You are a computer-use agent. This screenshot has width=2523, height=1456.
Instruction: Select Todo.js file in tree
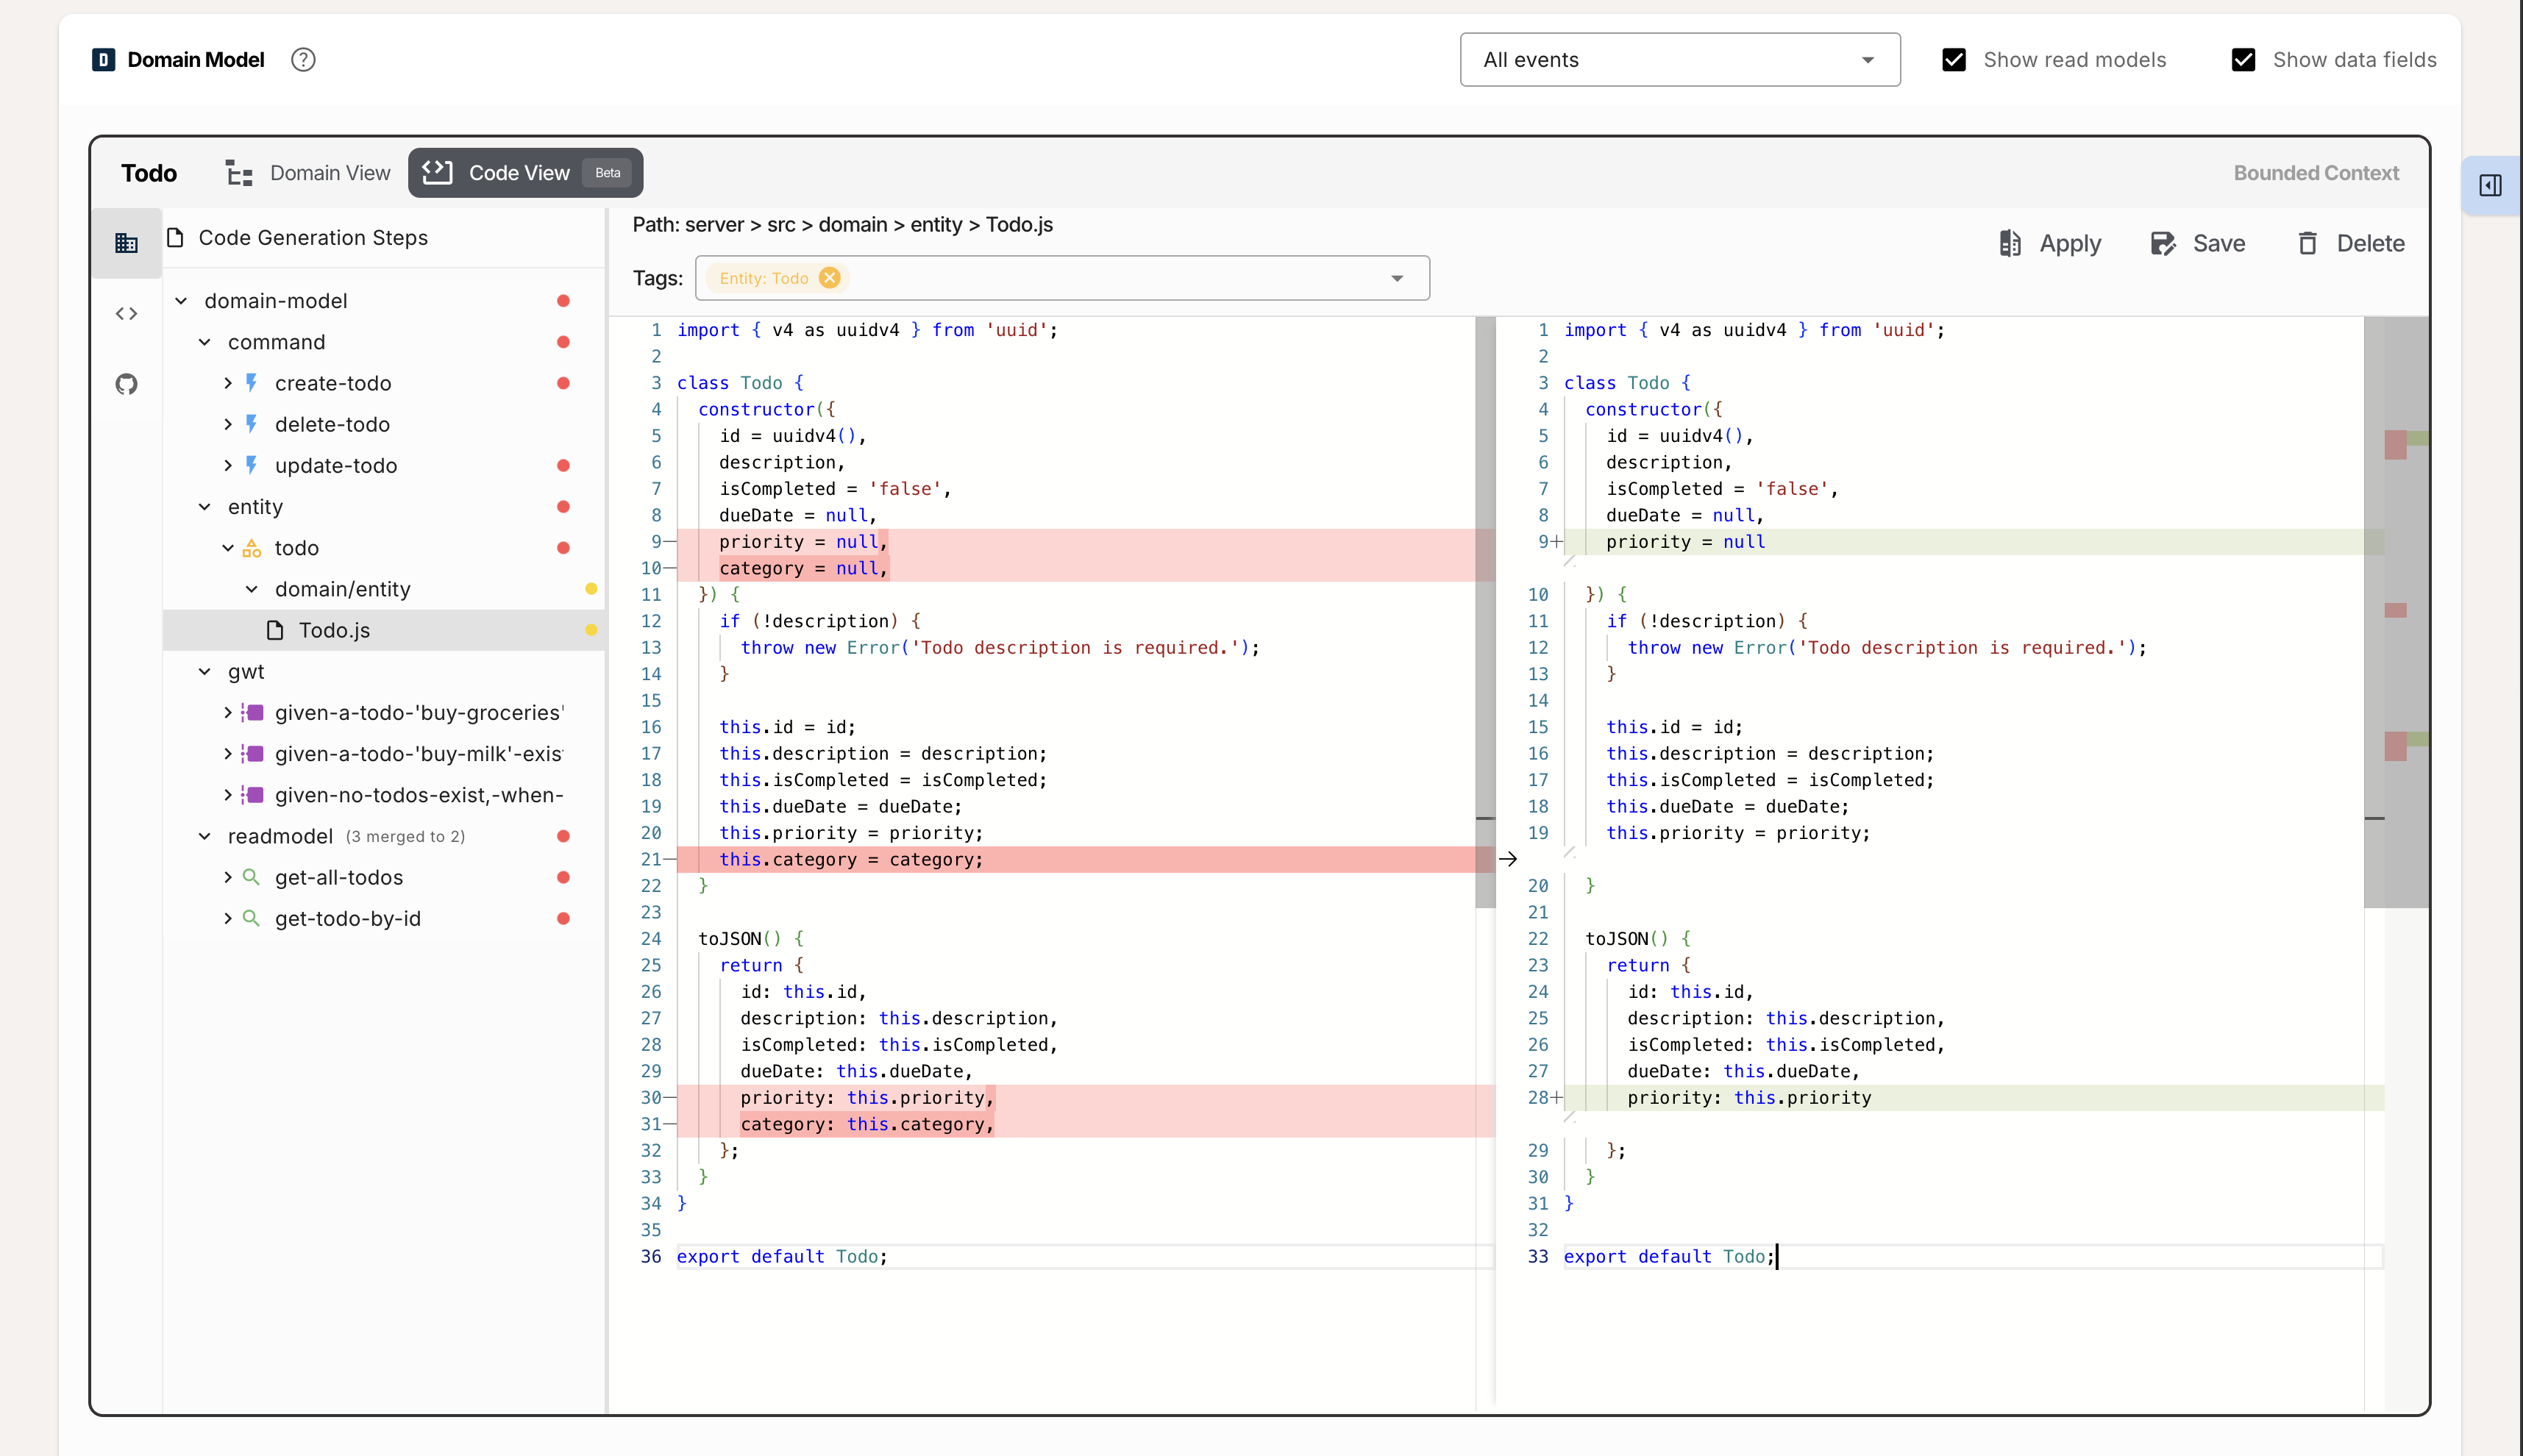[334, 631]
